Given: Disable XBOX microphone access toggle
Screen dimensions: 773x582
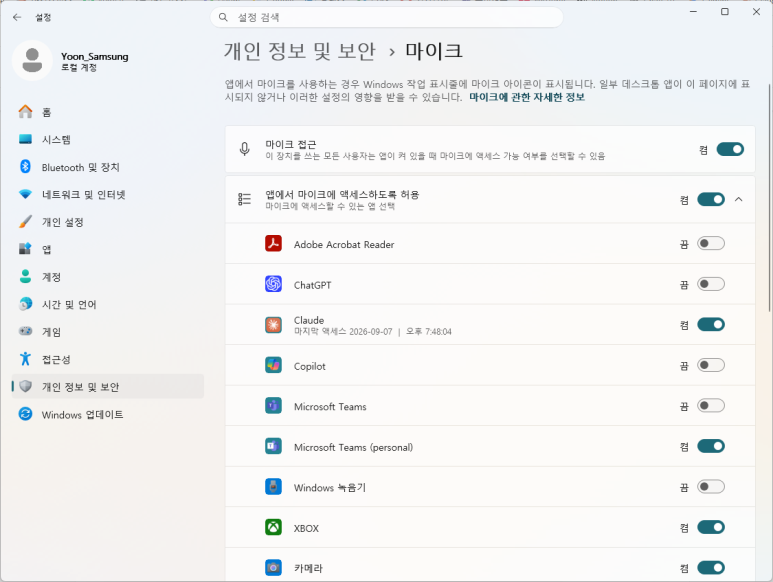Looking at the screenshot, I should (x=711, y=527).
